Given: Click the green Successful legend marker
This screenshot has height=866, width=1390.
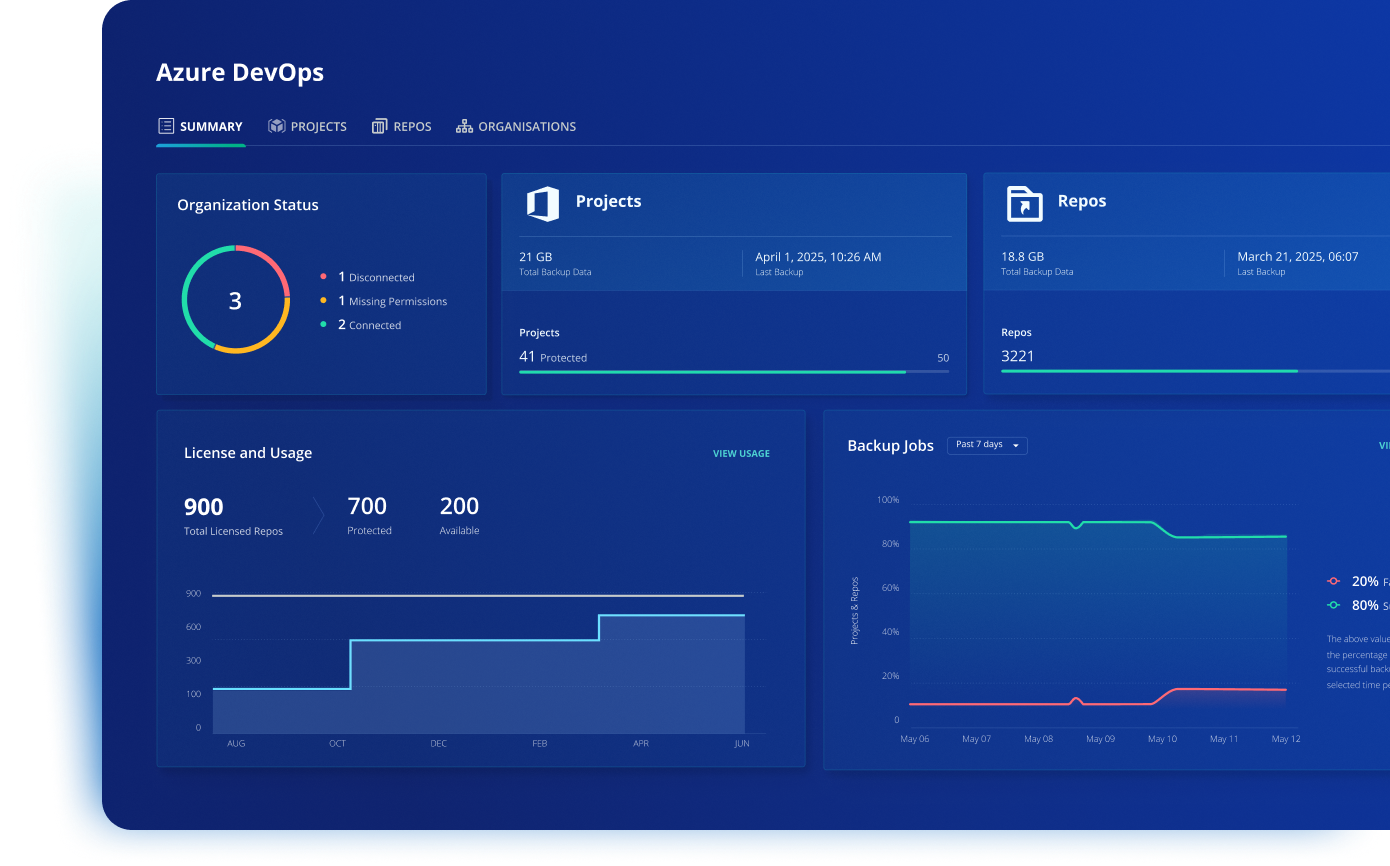Looking at the screenshot, I should 1333,604.
